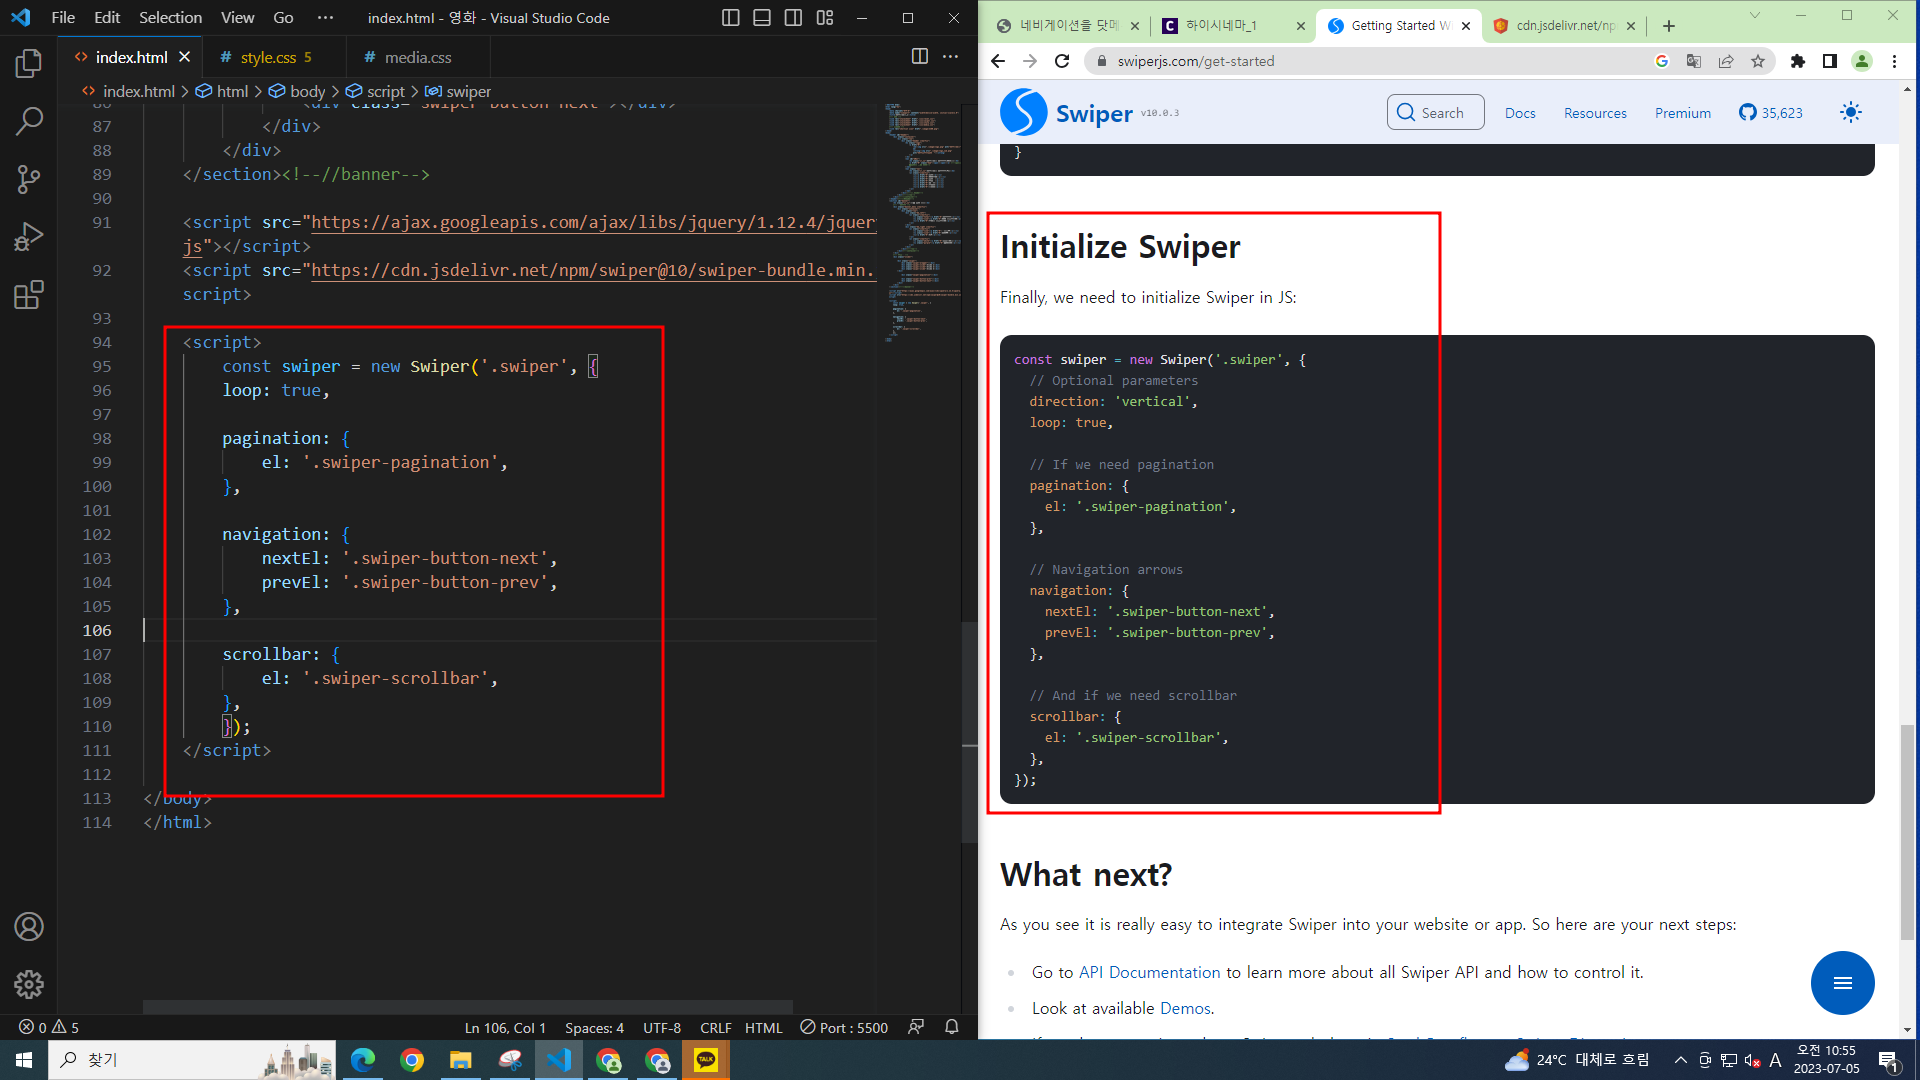Screen dimensions: 1920x1080
Task: Expand the editor More Actions ellipsis menu
Action: 950,57
